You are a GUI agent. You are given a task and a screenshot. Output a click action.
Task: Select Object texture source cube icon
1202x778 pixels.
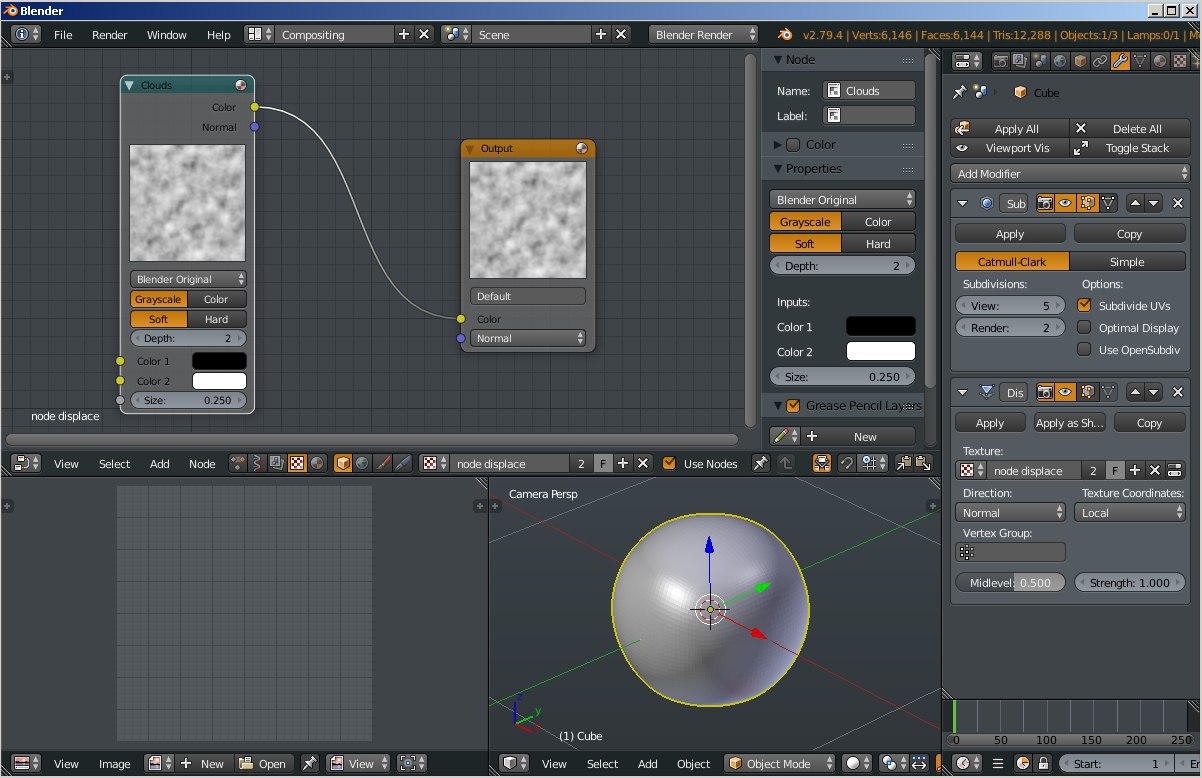click(343, 463)
